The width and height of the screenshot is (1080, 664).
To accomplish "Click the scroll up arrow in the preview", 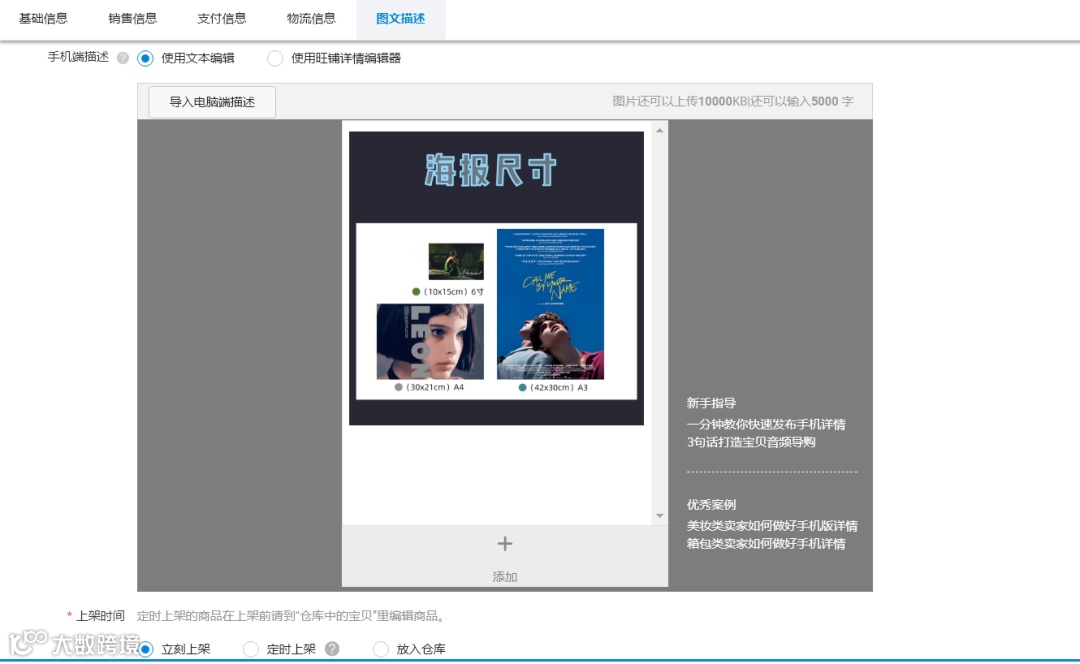I will 660,130.
